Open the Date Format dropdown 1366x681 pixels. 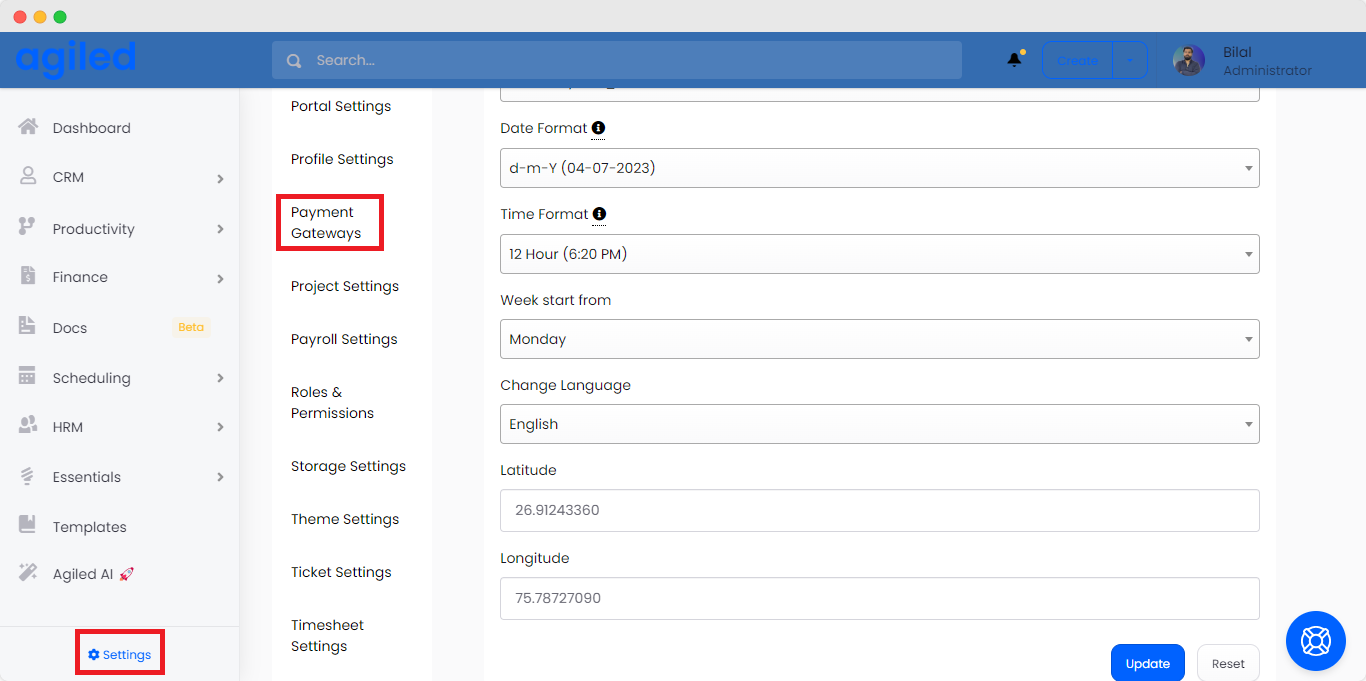pos(878,168)
